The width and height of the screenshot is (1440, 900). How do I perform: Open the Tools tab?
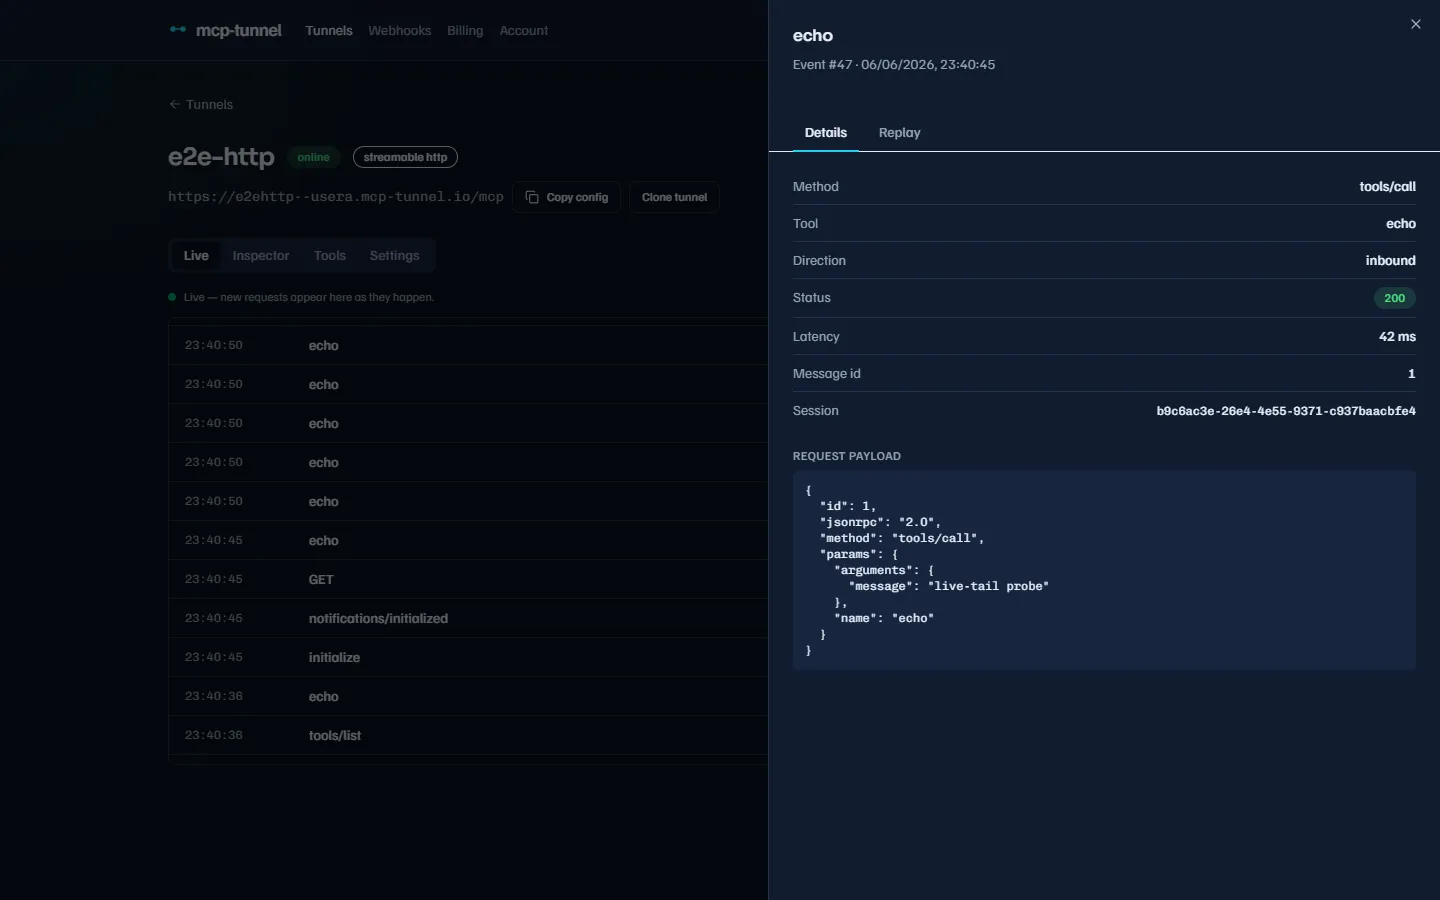[x=330, y=256]
